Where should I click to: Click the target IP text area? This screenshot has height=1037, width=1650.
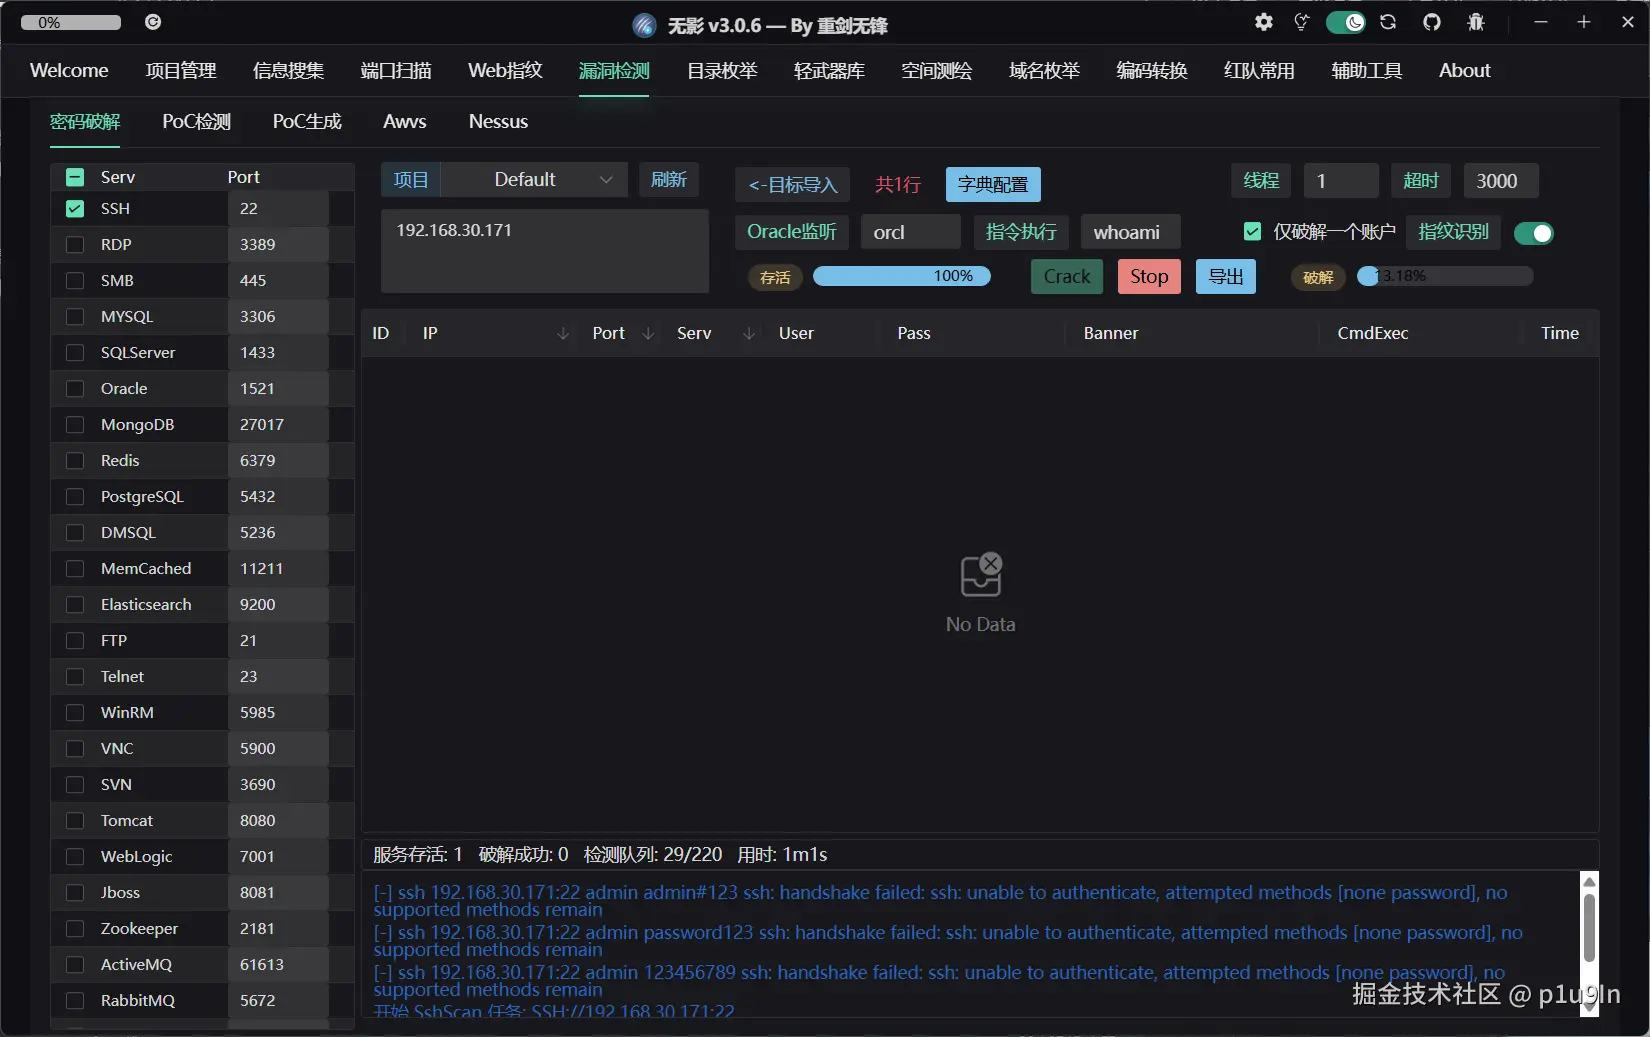[545, 250]
